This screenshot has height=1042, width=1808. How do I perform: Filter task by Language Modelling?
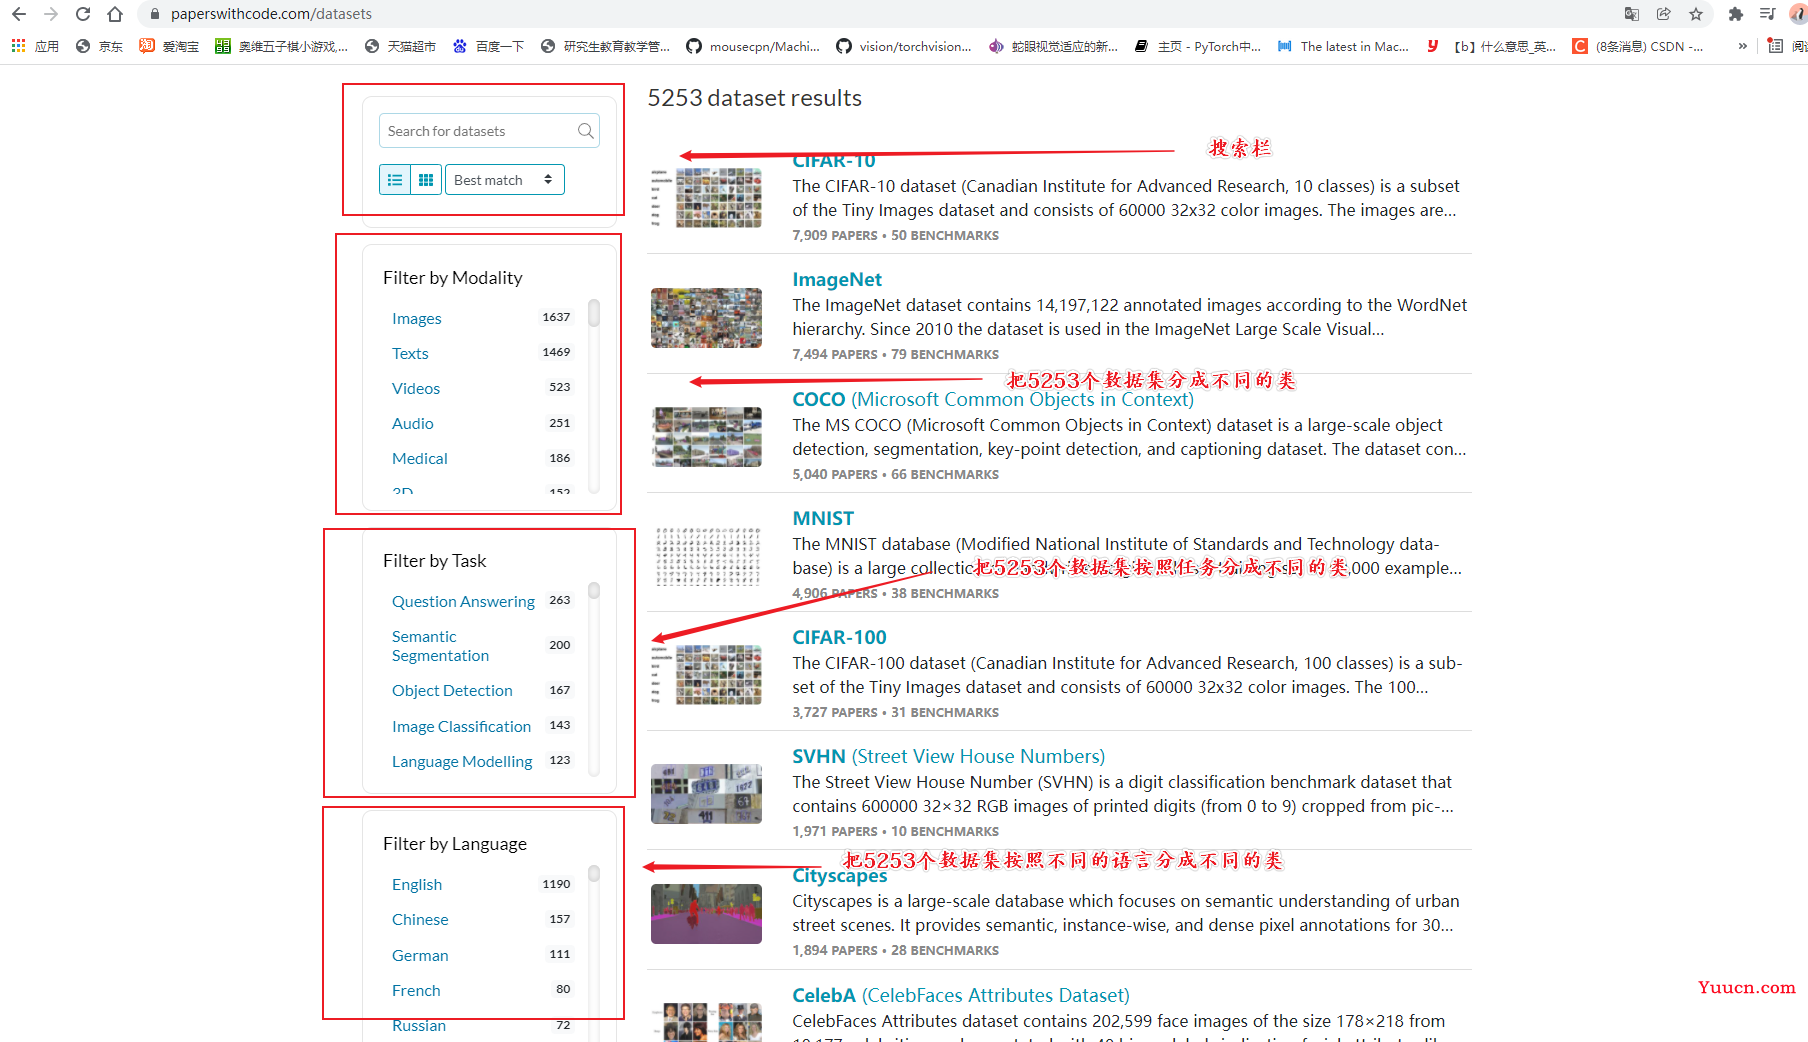coord(462,761)
